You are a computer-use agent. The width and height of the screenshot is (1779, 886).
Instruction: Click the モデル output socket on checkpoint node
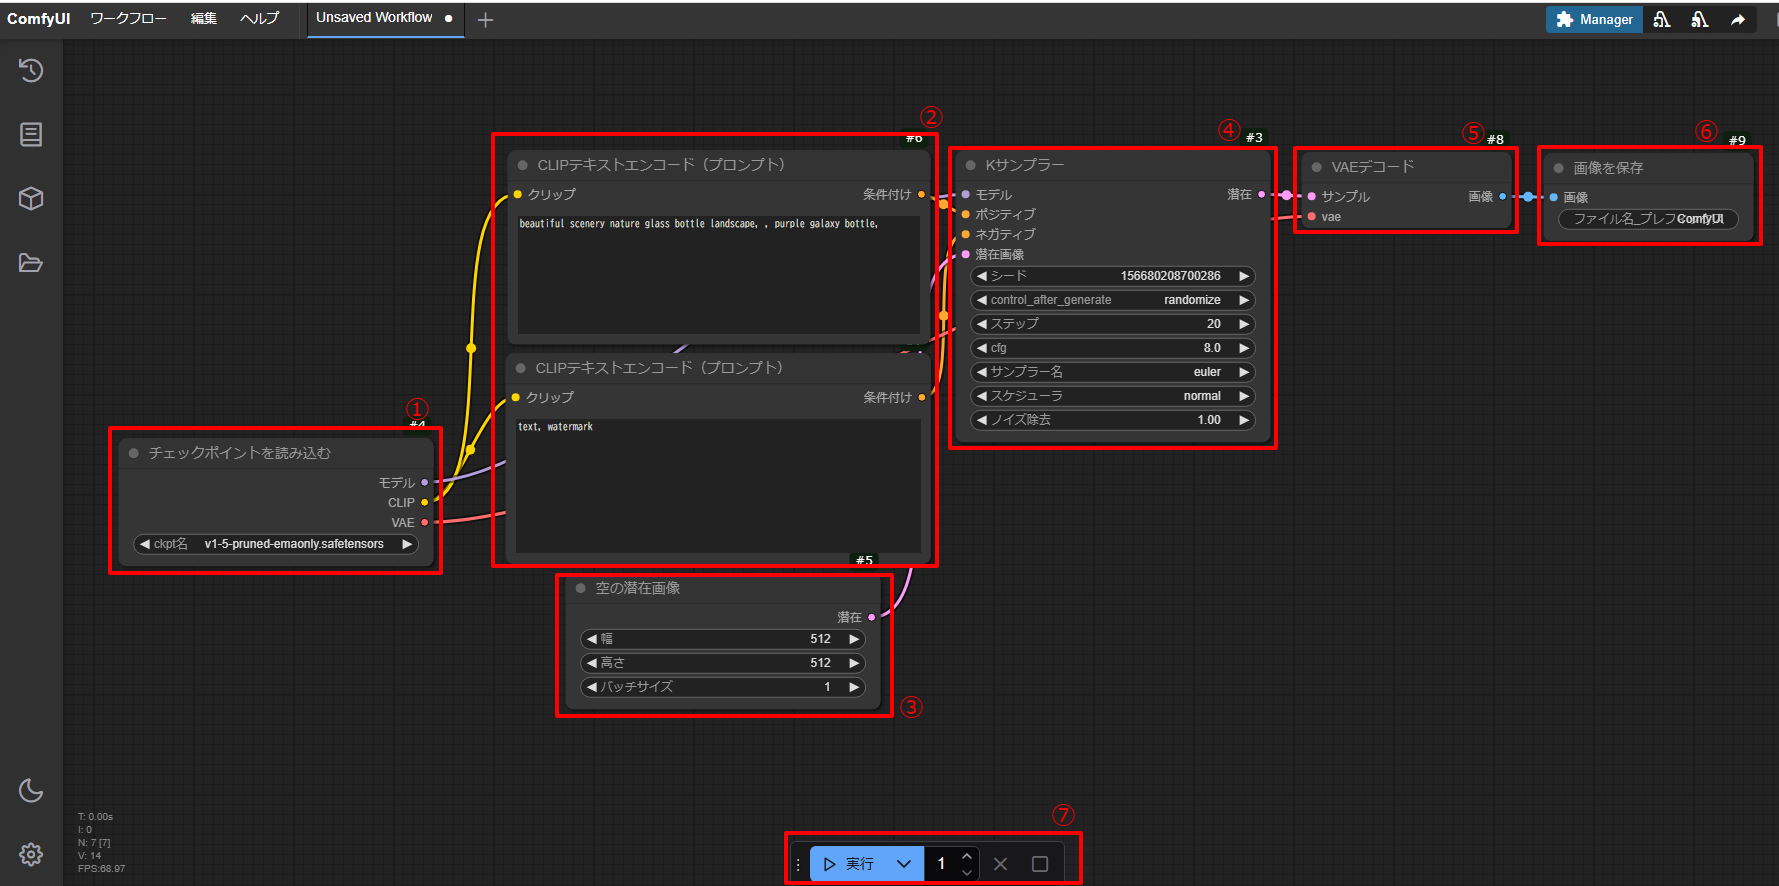tap(424, 482)
